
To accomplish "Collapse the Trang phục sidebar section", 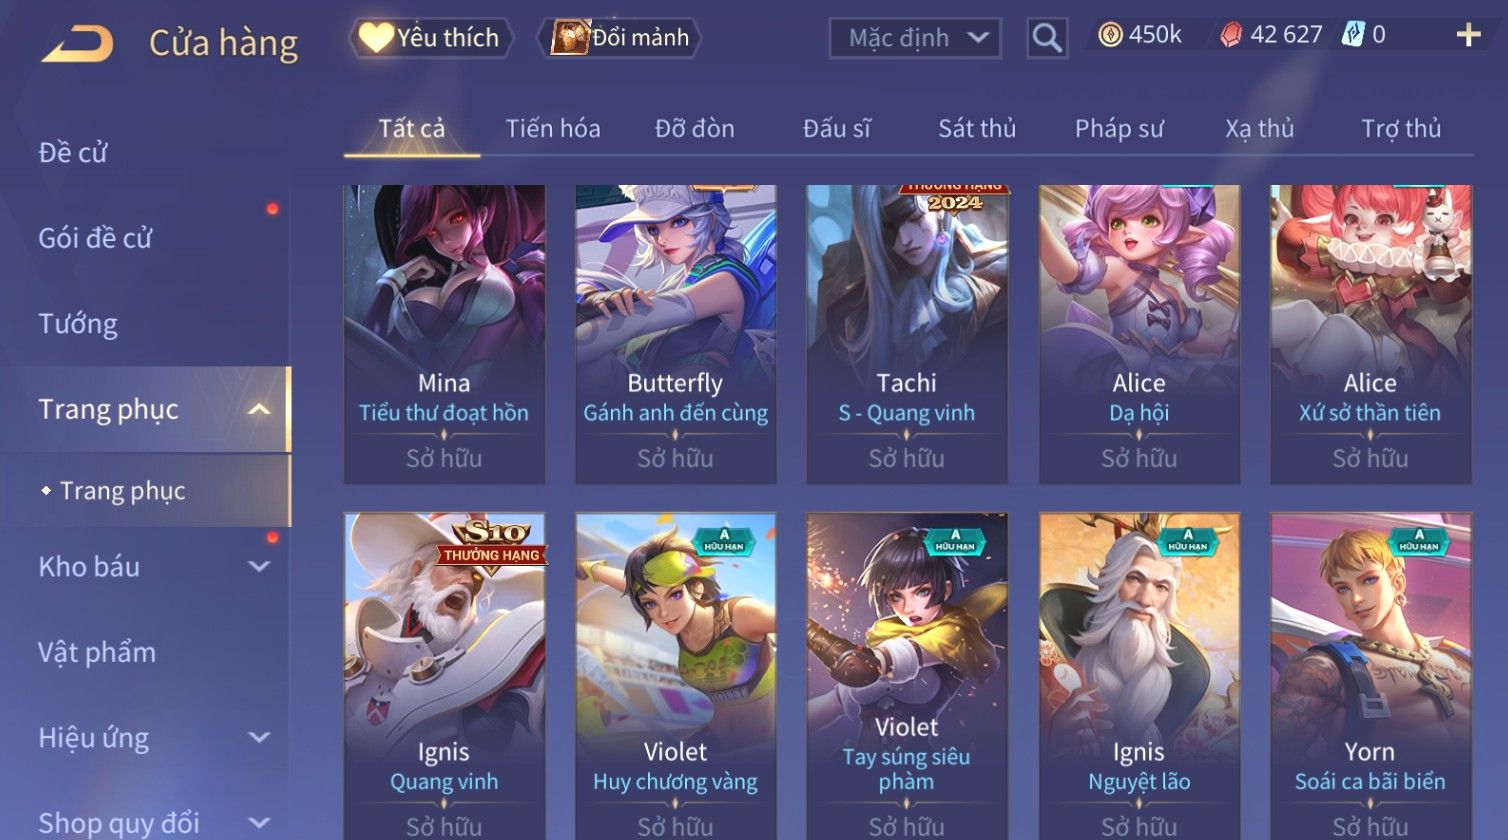I will coord(259,410).
